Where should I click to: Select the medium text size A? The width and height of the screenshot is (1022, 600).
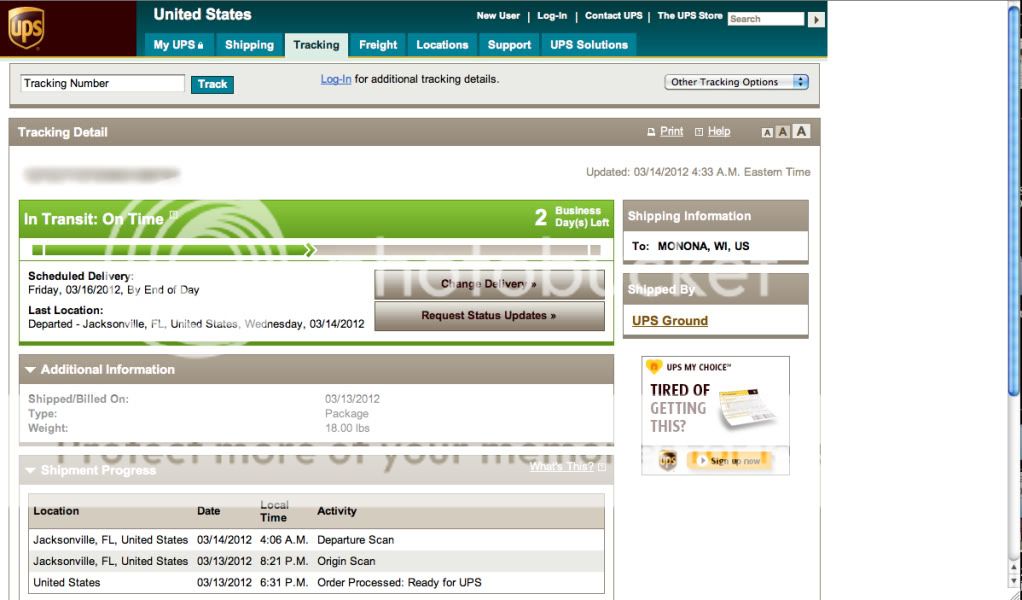[x=783, y=132]
